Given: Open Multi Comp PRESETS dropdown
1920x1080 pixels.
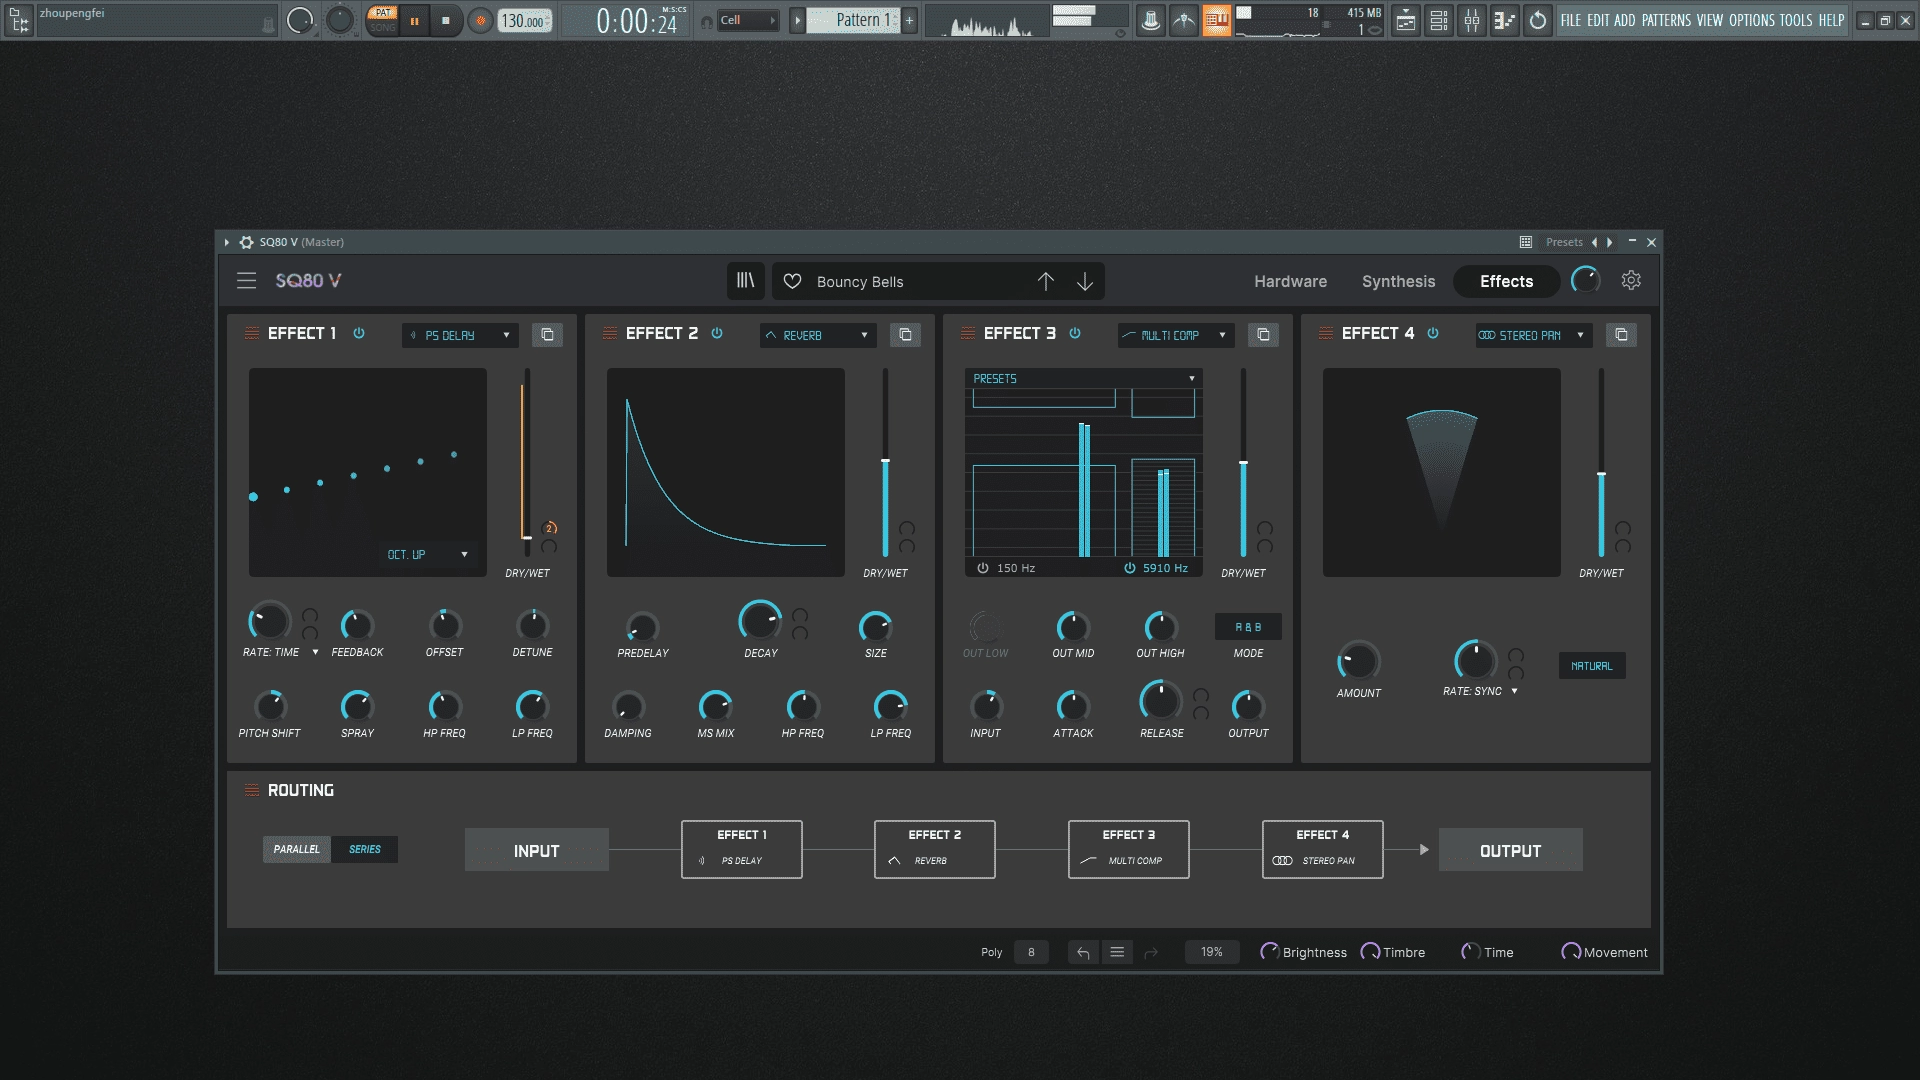Looking at the screenshot, I should tap(1084, 379).
